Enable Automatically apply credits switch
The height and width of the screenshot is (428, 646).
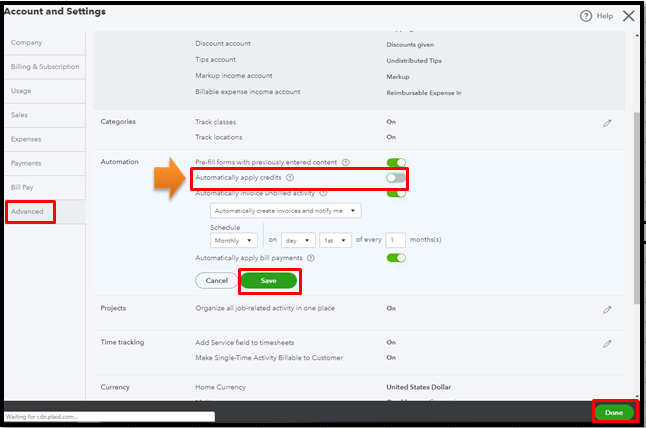coord(396,178)
